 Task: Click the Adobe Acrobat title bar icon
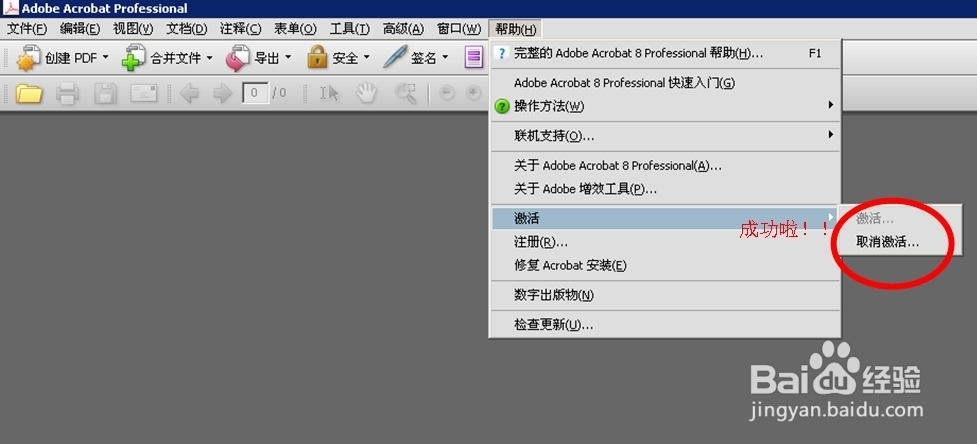[11, 8]
